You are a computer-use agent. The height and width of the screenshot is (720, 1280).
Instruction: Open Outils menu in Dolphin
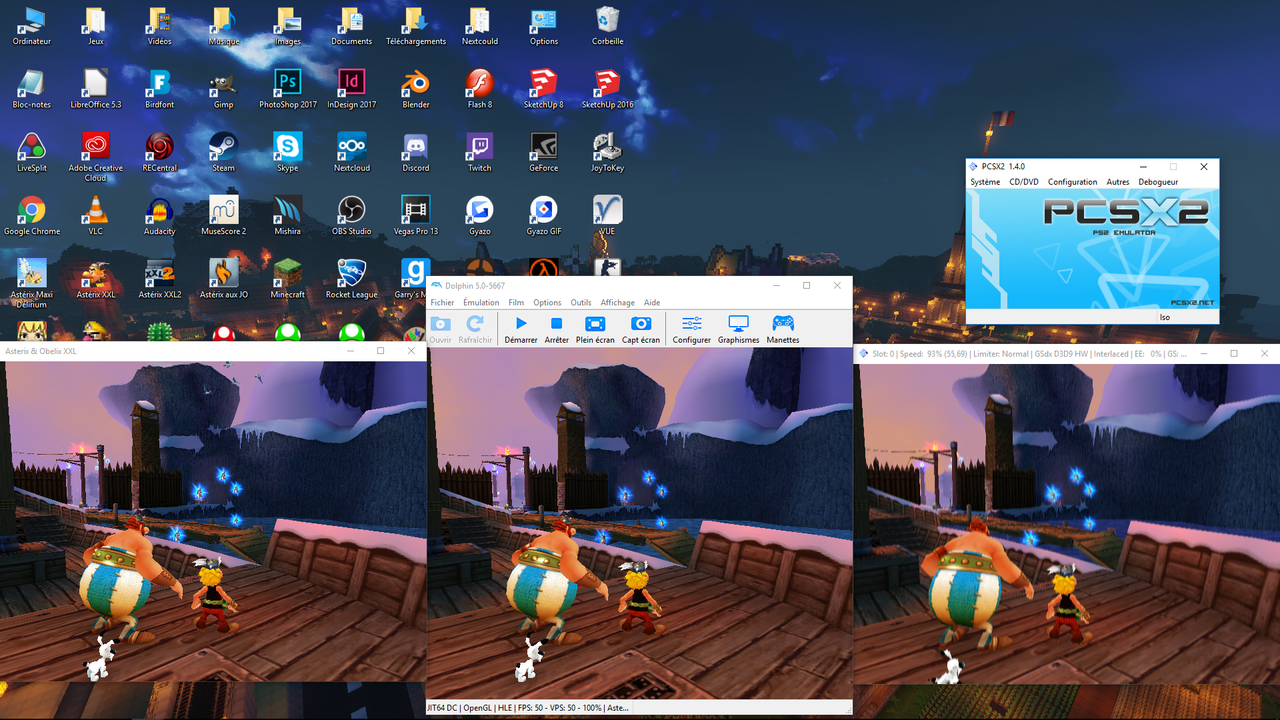point(581,303)
